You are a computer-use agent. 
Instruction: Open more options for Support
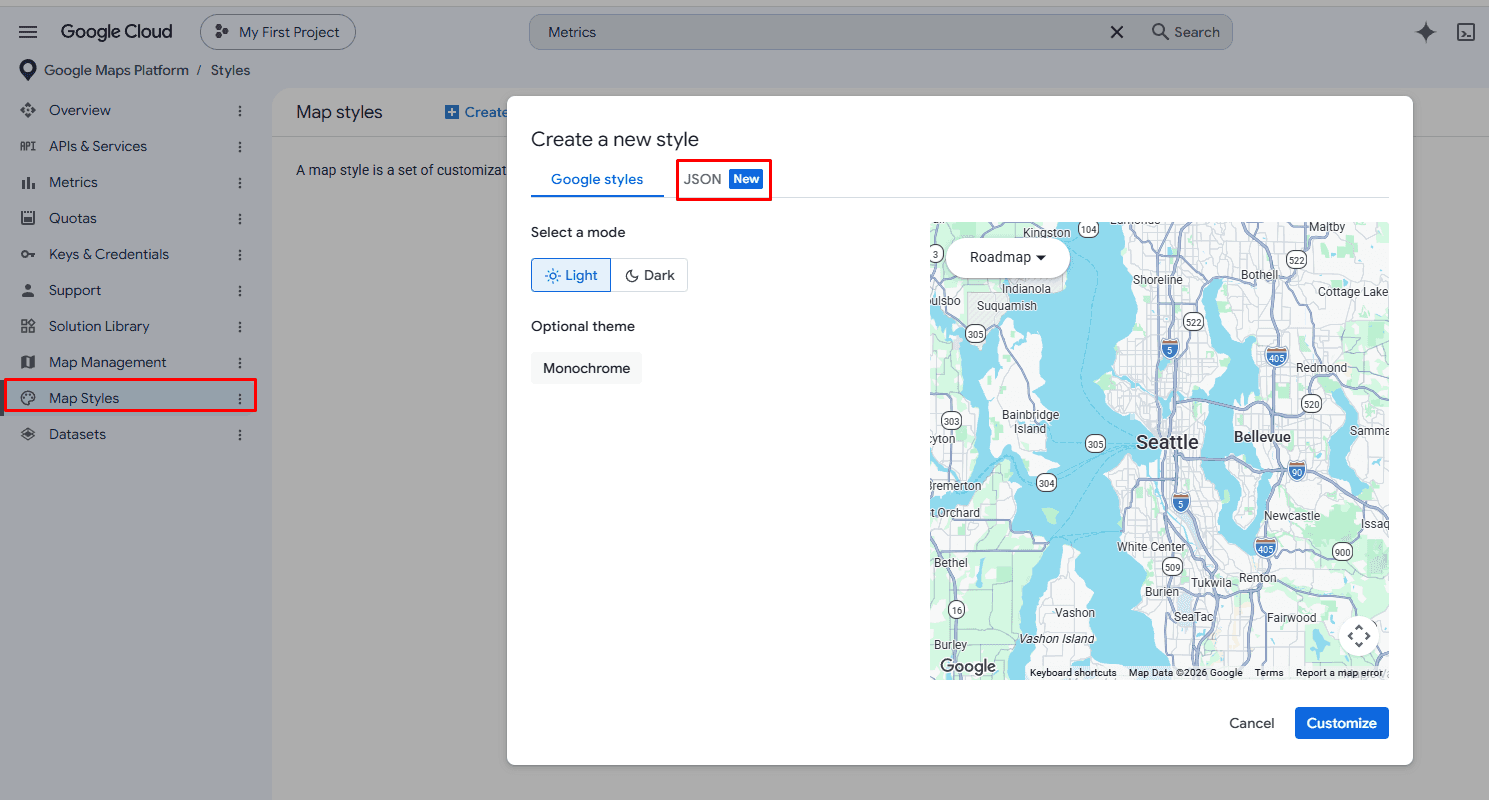[240, 290]
